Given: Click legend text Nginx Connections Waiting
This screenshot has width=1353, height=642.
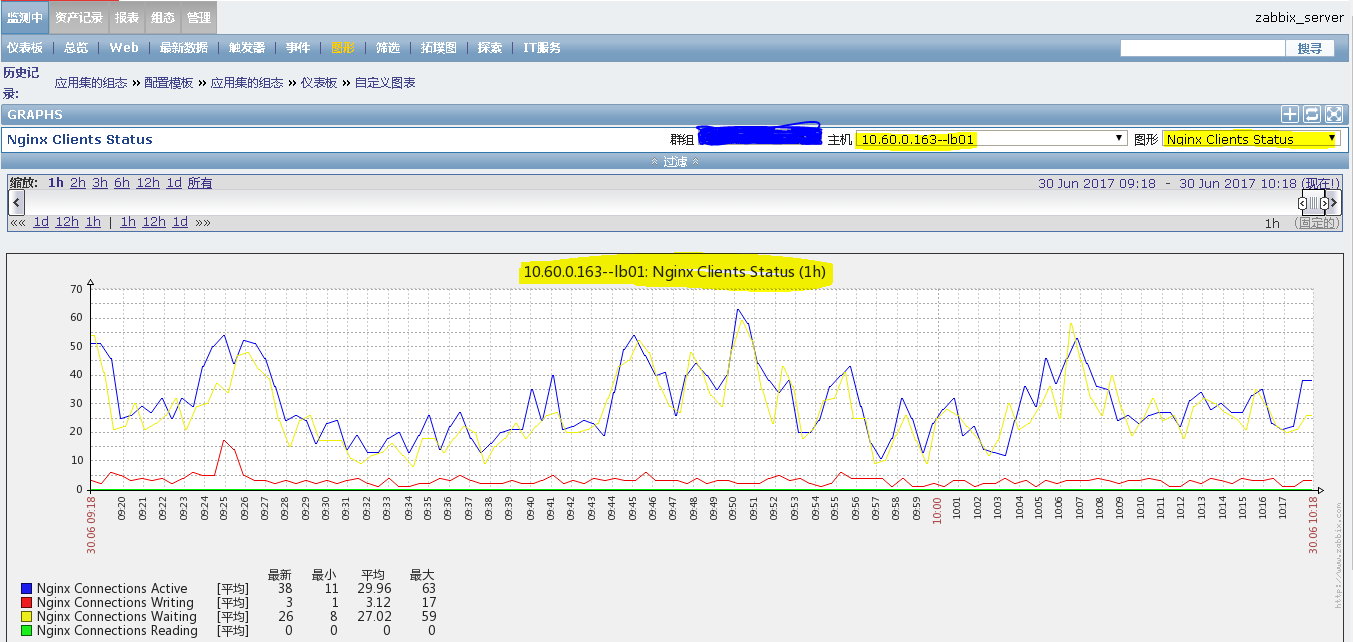Looking at the screenshot, I should coord(115,617).
